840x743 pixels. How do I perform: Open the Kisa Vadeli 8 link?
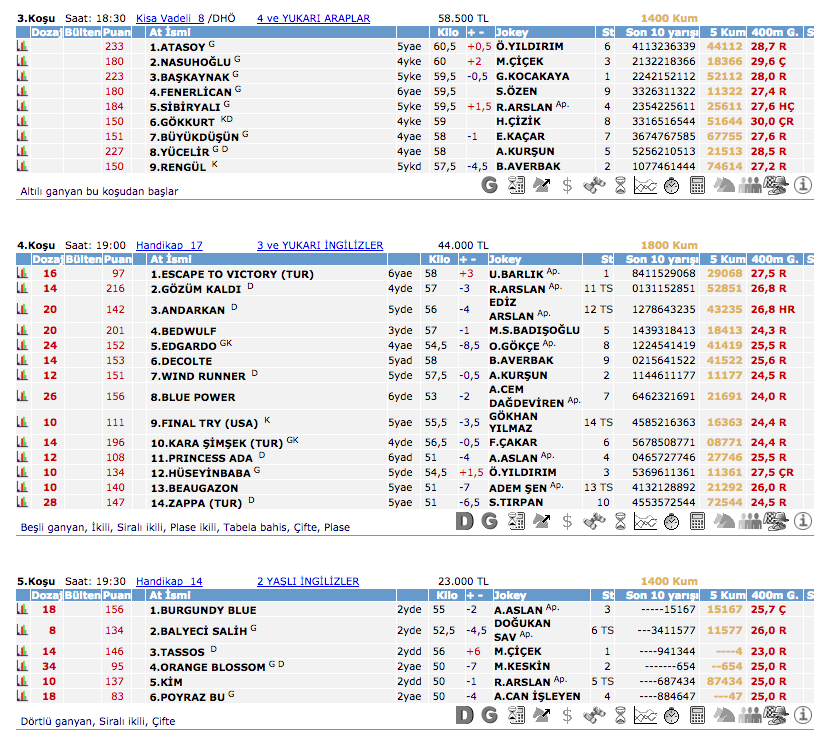[169, 18]
